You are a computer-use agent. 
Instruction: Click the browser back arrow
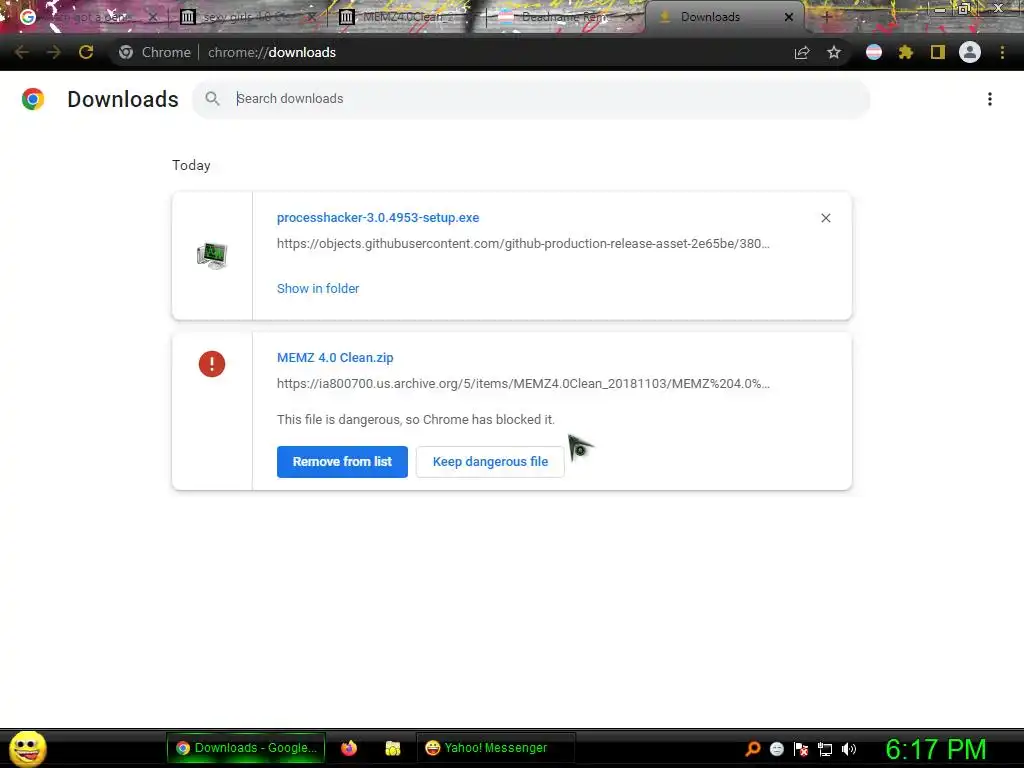(x=22, y=52)
